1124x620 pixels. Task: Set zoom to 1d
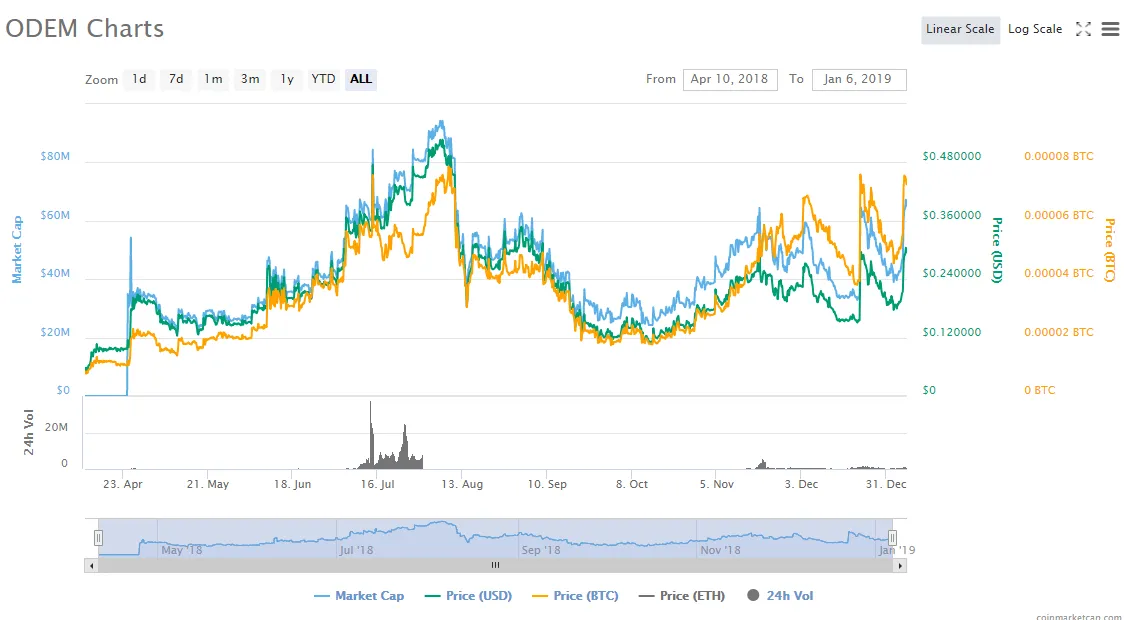click(x=139, y=79)
